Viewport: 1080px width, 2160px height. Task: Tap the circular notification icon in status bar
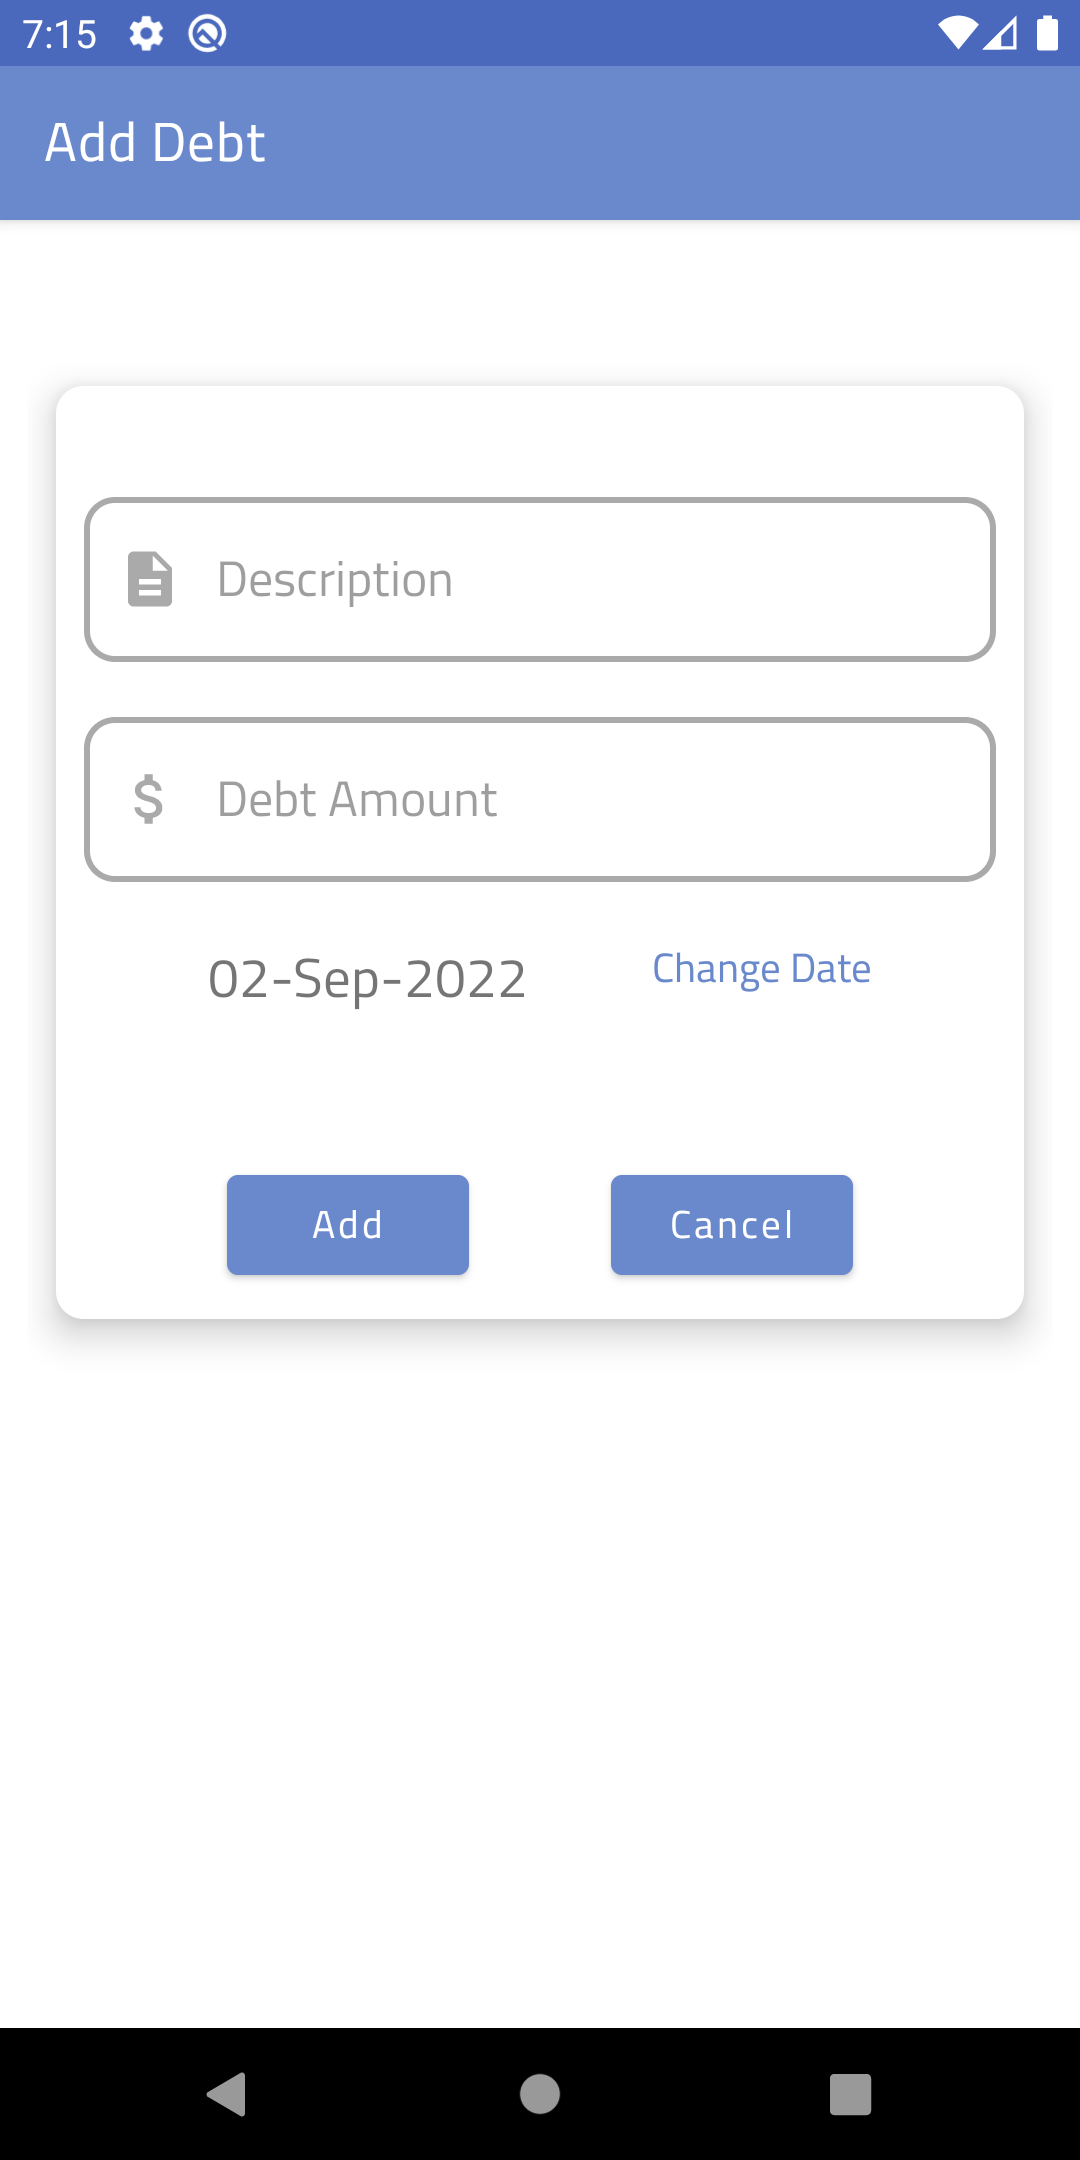coord(207,34)
